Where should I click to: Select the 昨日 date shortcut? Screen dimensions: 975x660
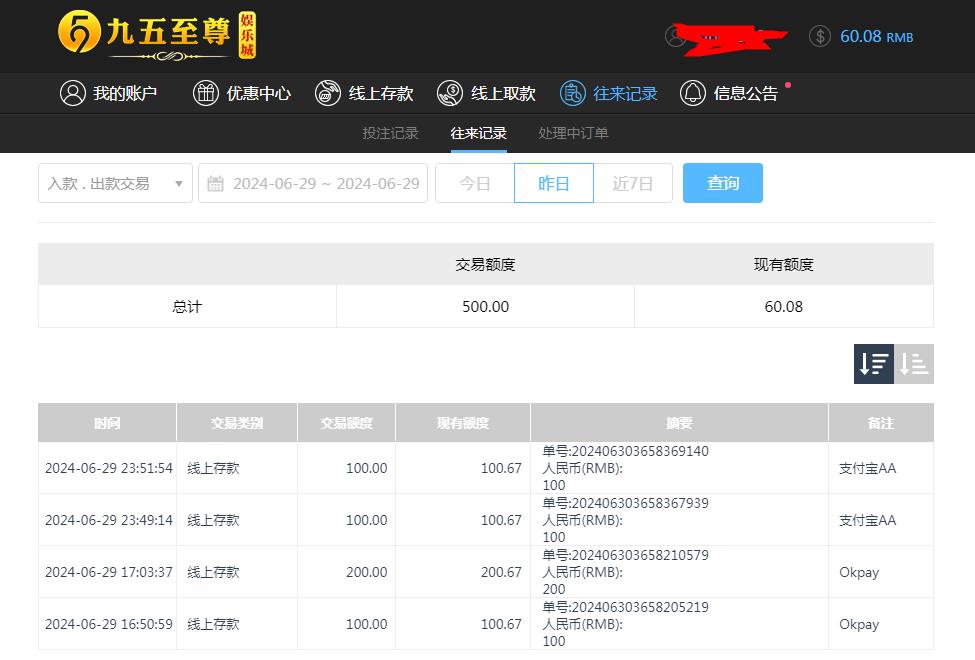click(553, 183)
